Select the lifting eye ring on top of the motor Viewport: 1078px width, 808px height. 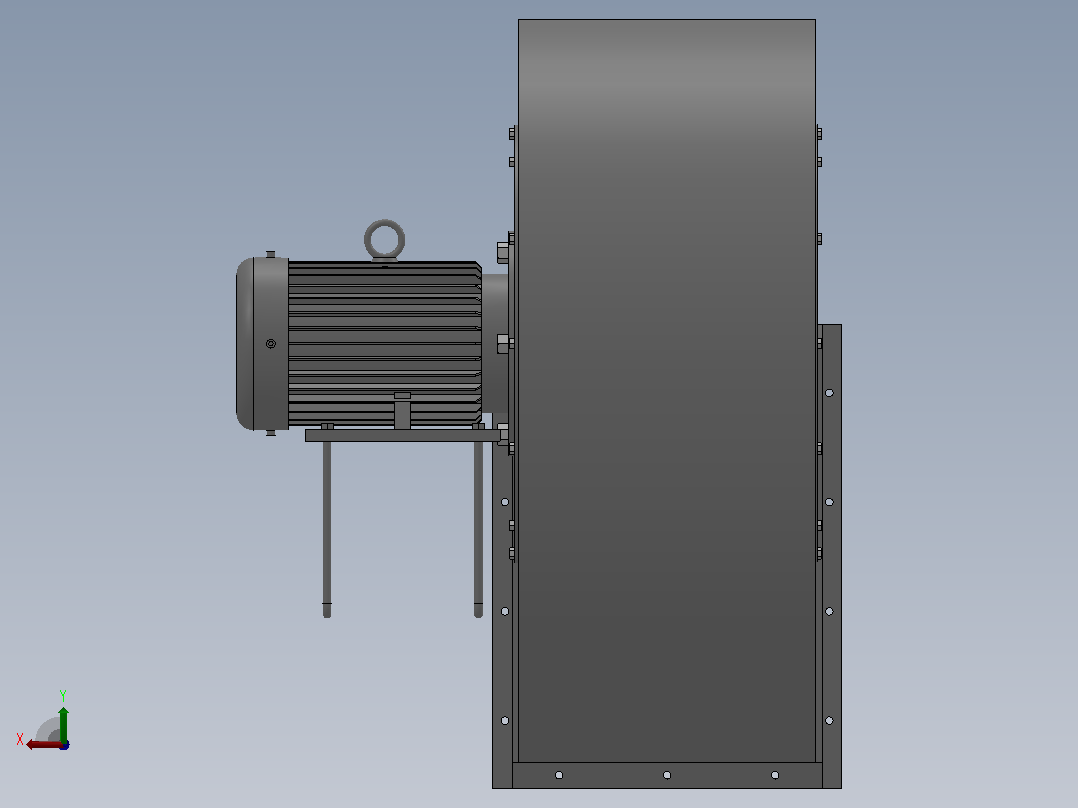click(x=384, y=240)
